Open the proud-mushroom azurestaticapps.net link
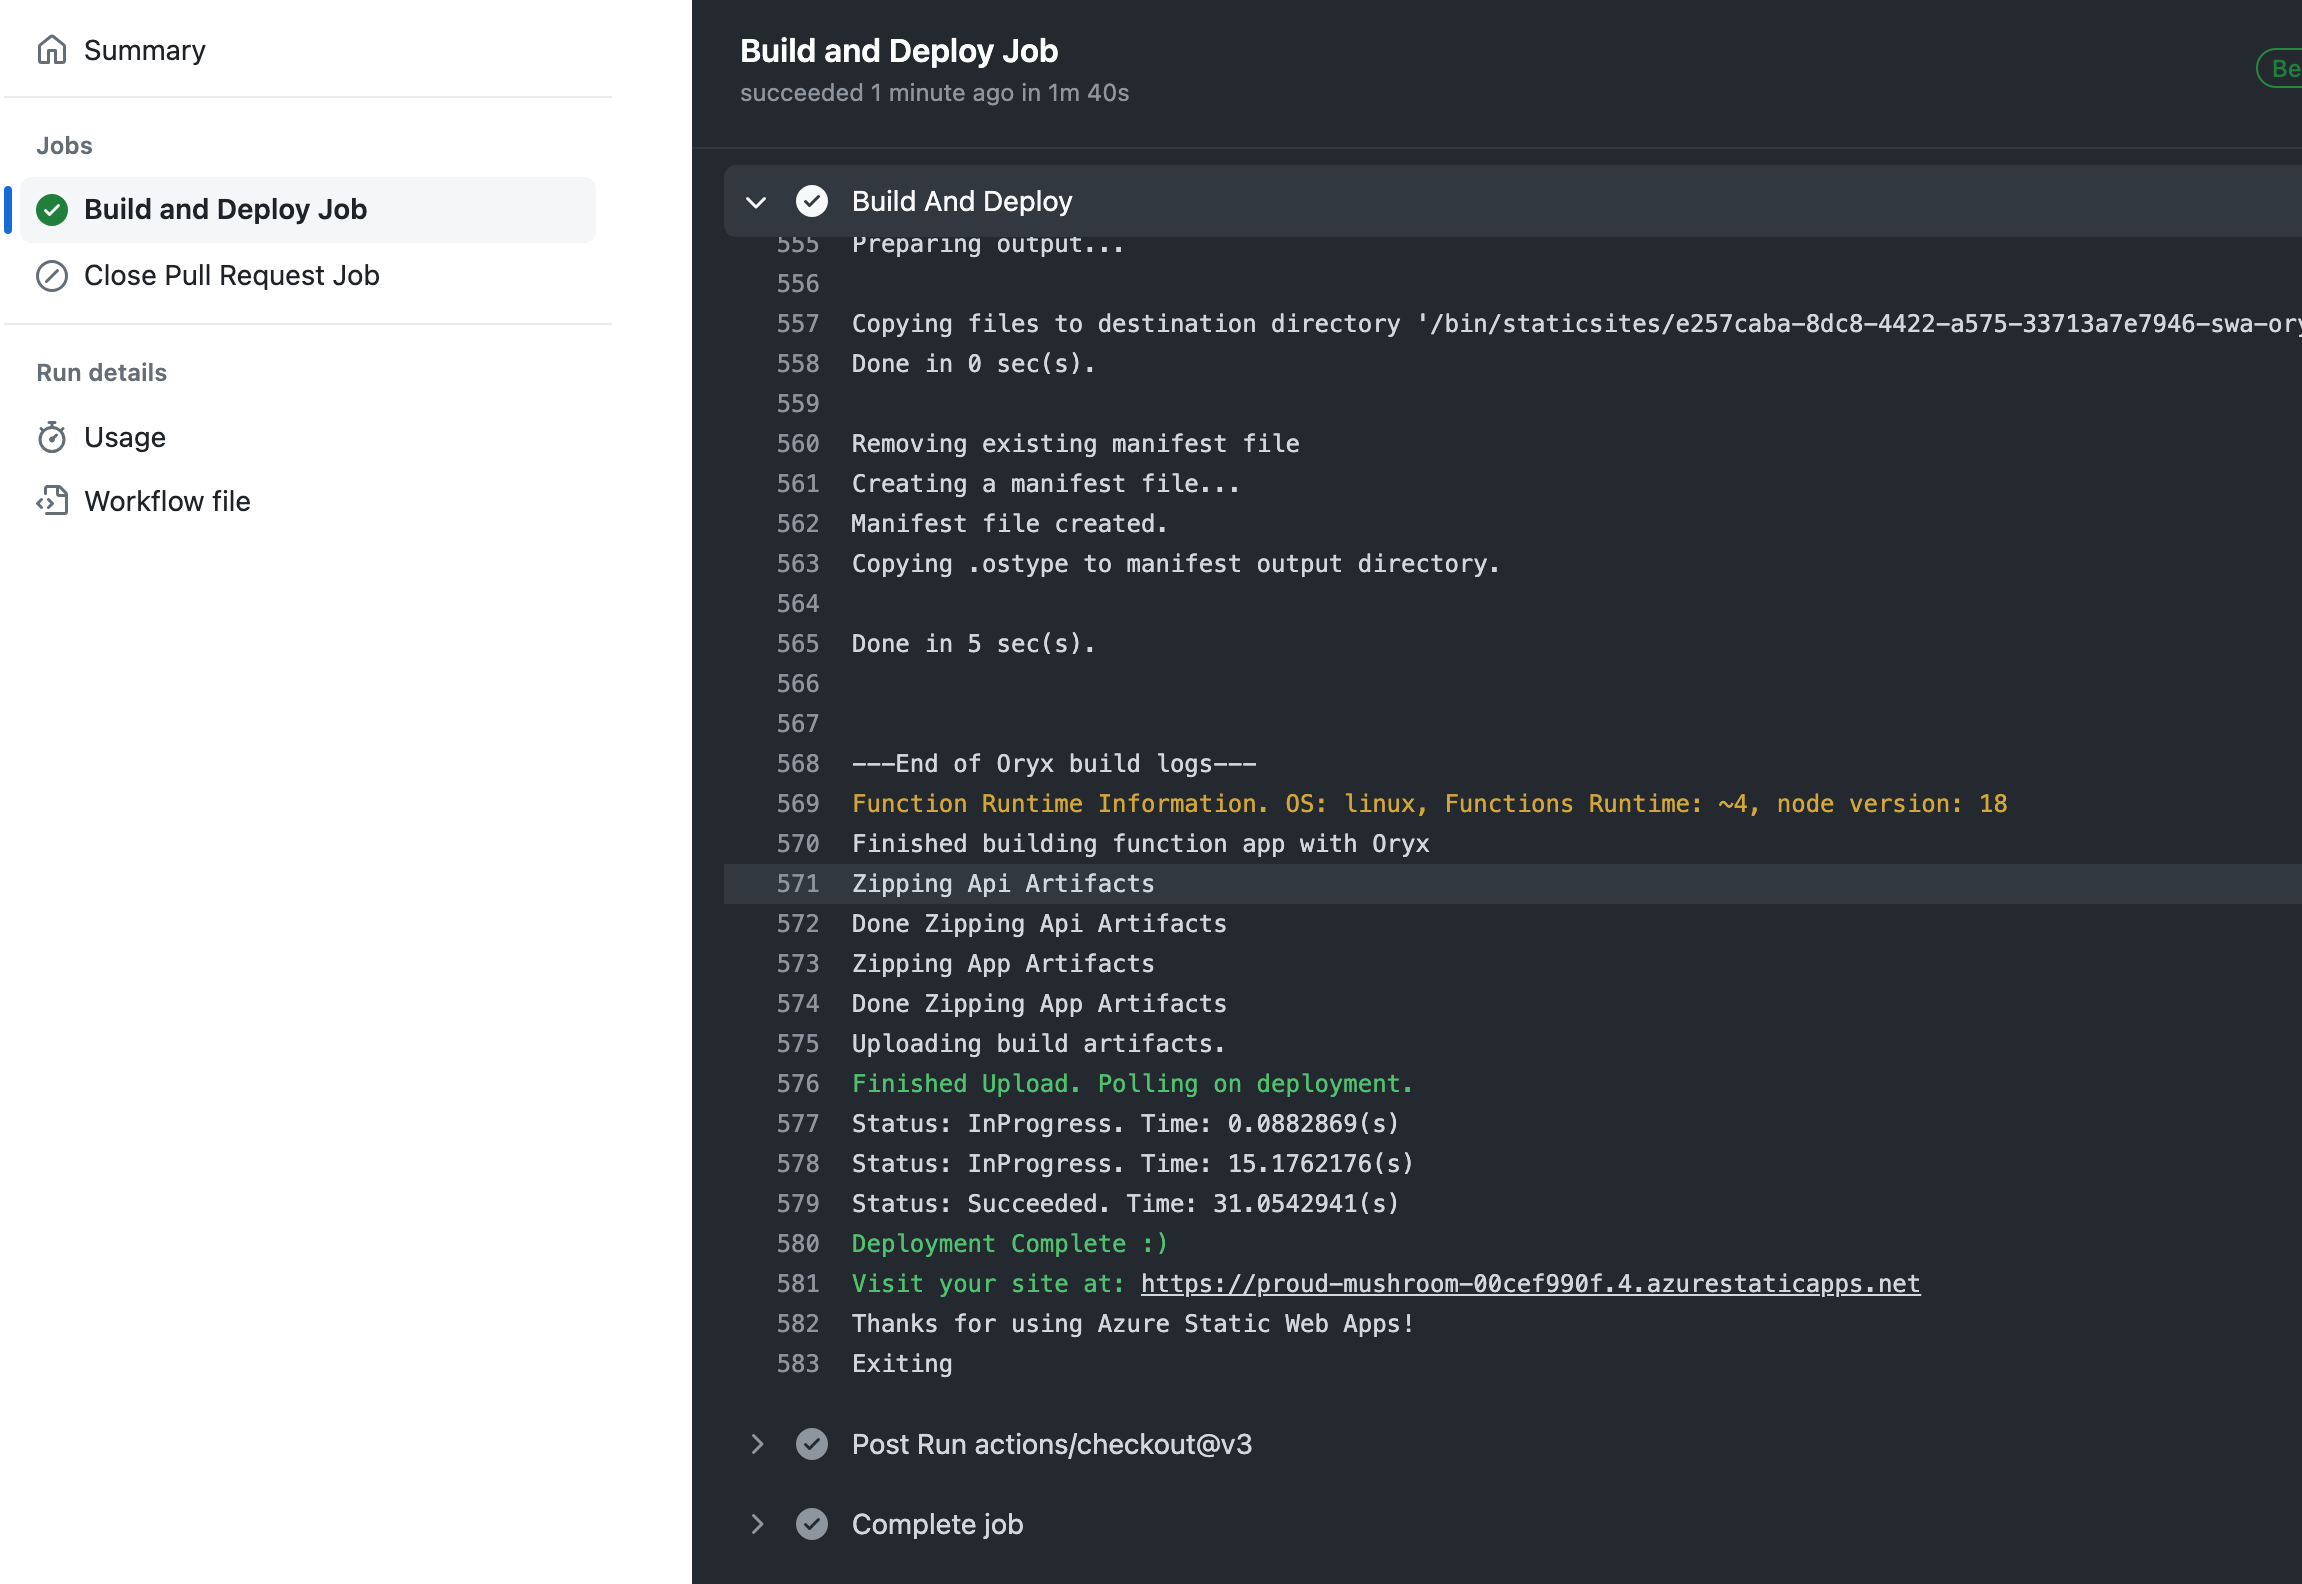This screenshot has height=1584, width=2302. click(x=1530, y=1284)
